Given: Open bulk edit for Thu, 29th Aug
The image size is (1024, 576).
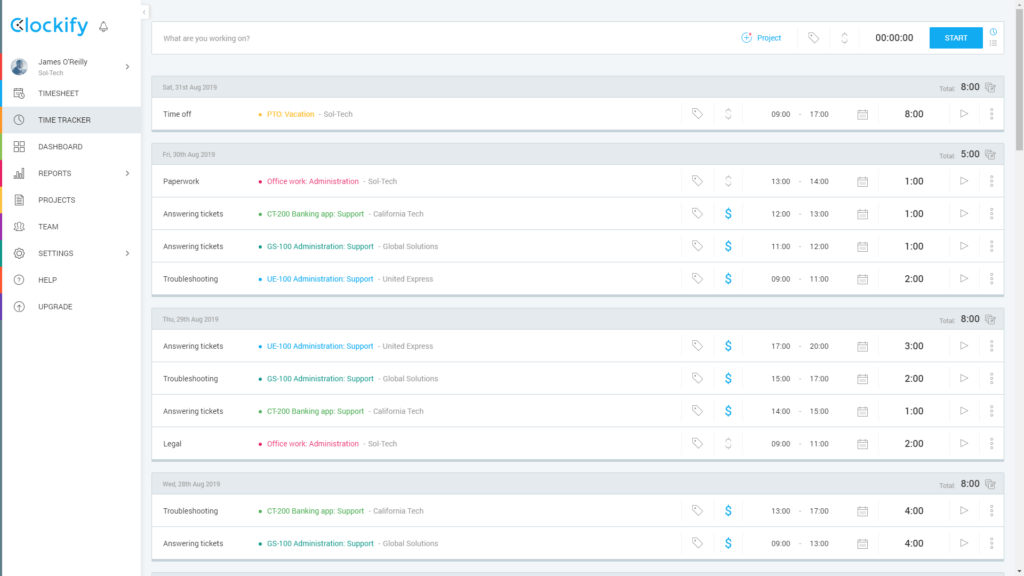Looking at the screenshot, I should pos(990,319).
